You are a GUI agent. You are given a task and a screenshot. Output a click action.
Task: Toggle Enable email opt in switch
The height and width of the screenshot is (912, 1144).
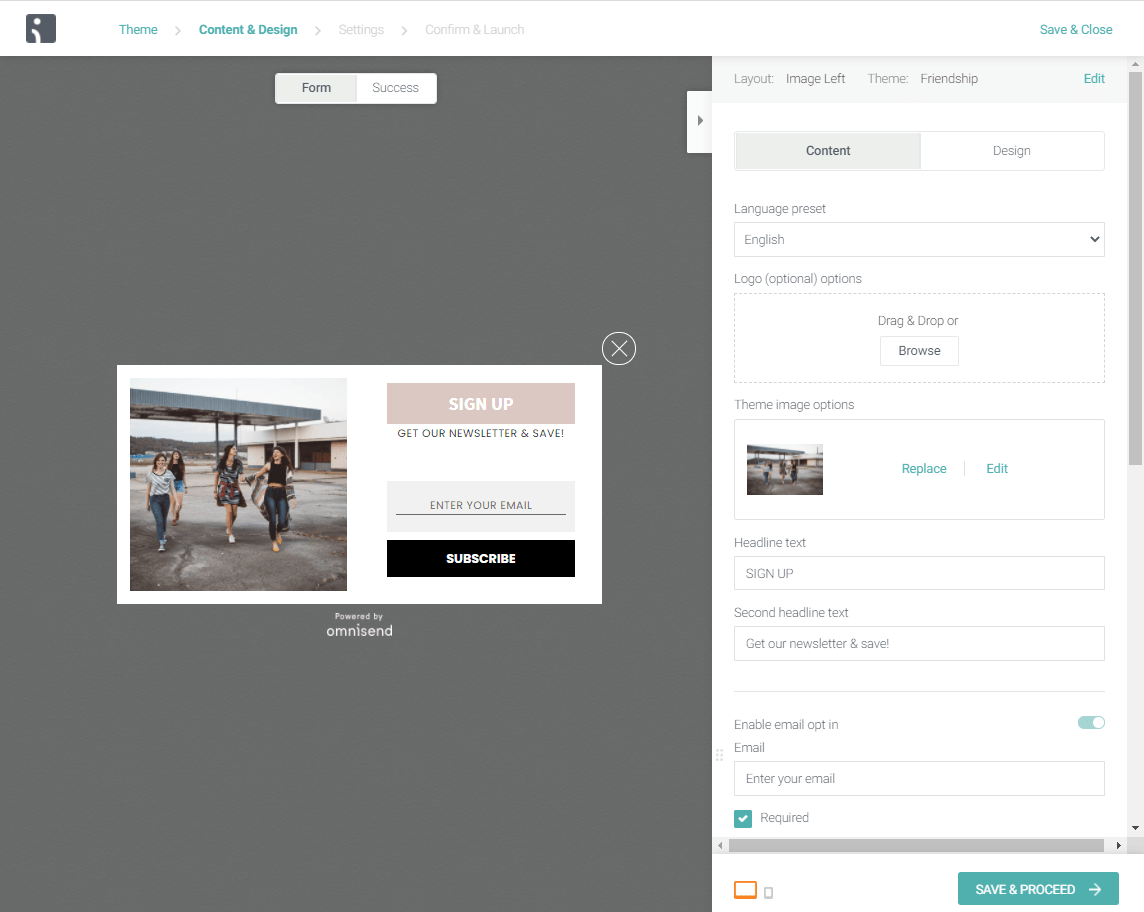[1091, 722]
